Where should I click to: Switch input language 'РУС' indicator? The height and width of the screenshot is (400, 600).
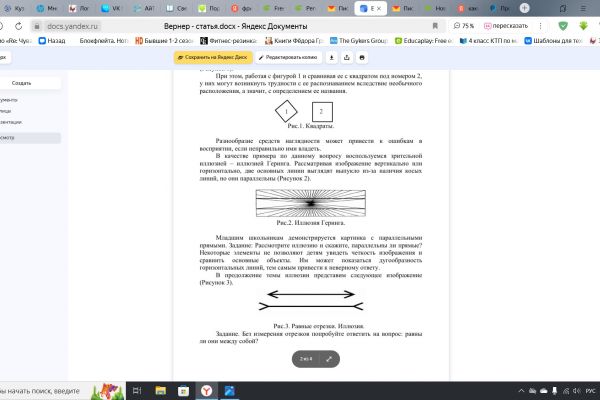click(590, 391)
